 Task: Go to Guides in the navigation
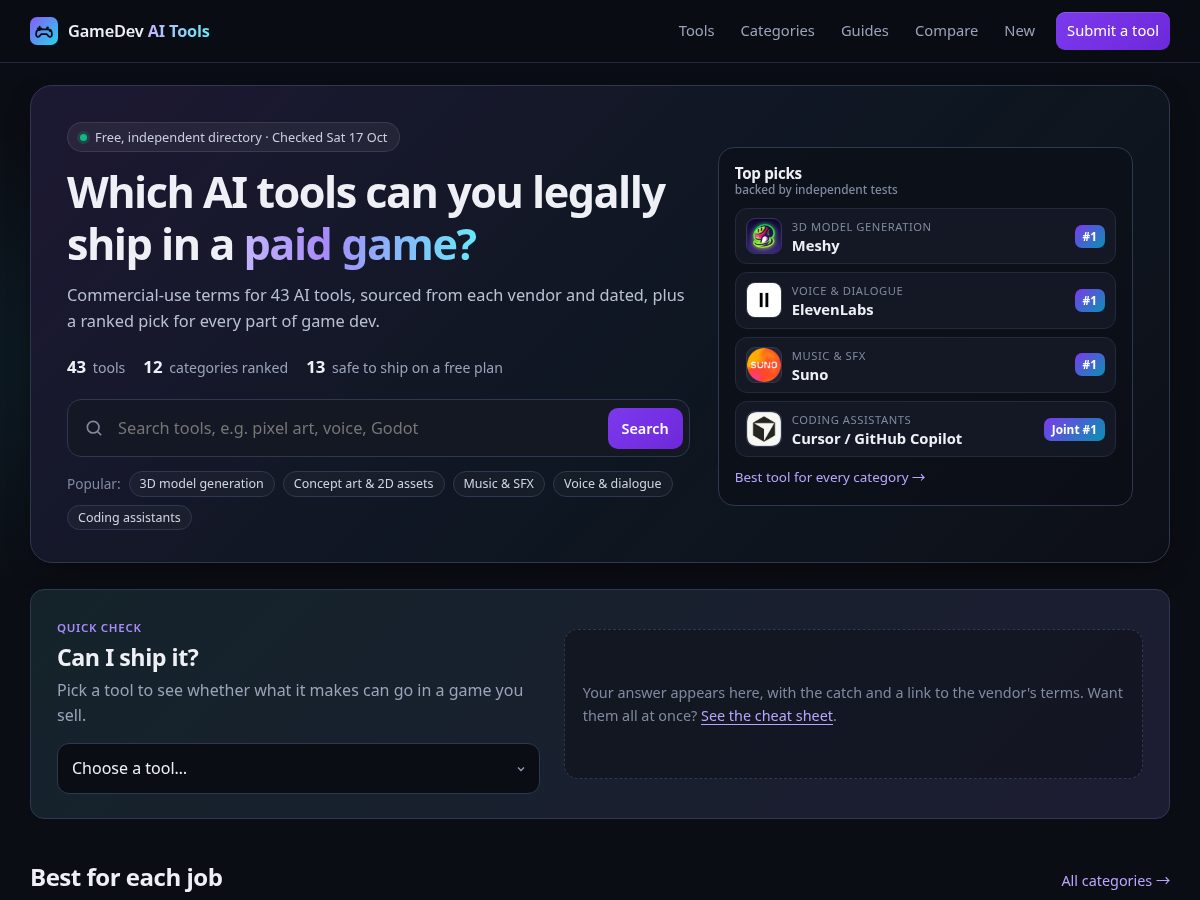point(865,31)
